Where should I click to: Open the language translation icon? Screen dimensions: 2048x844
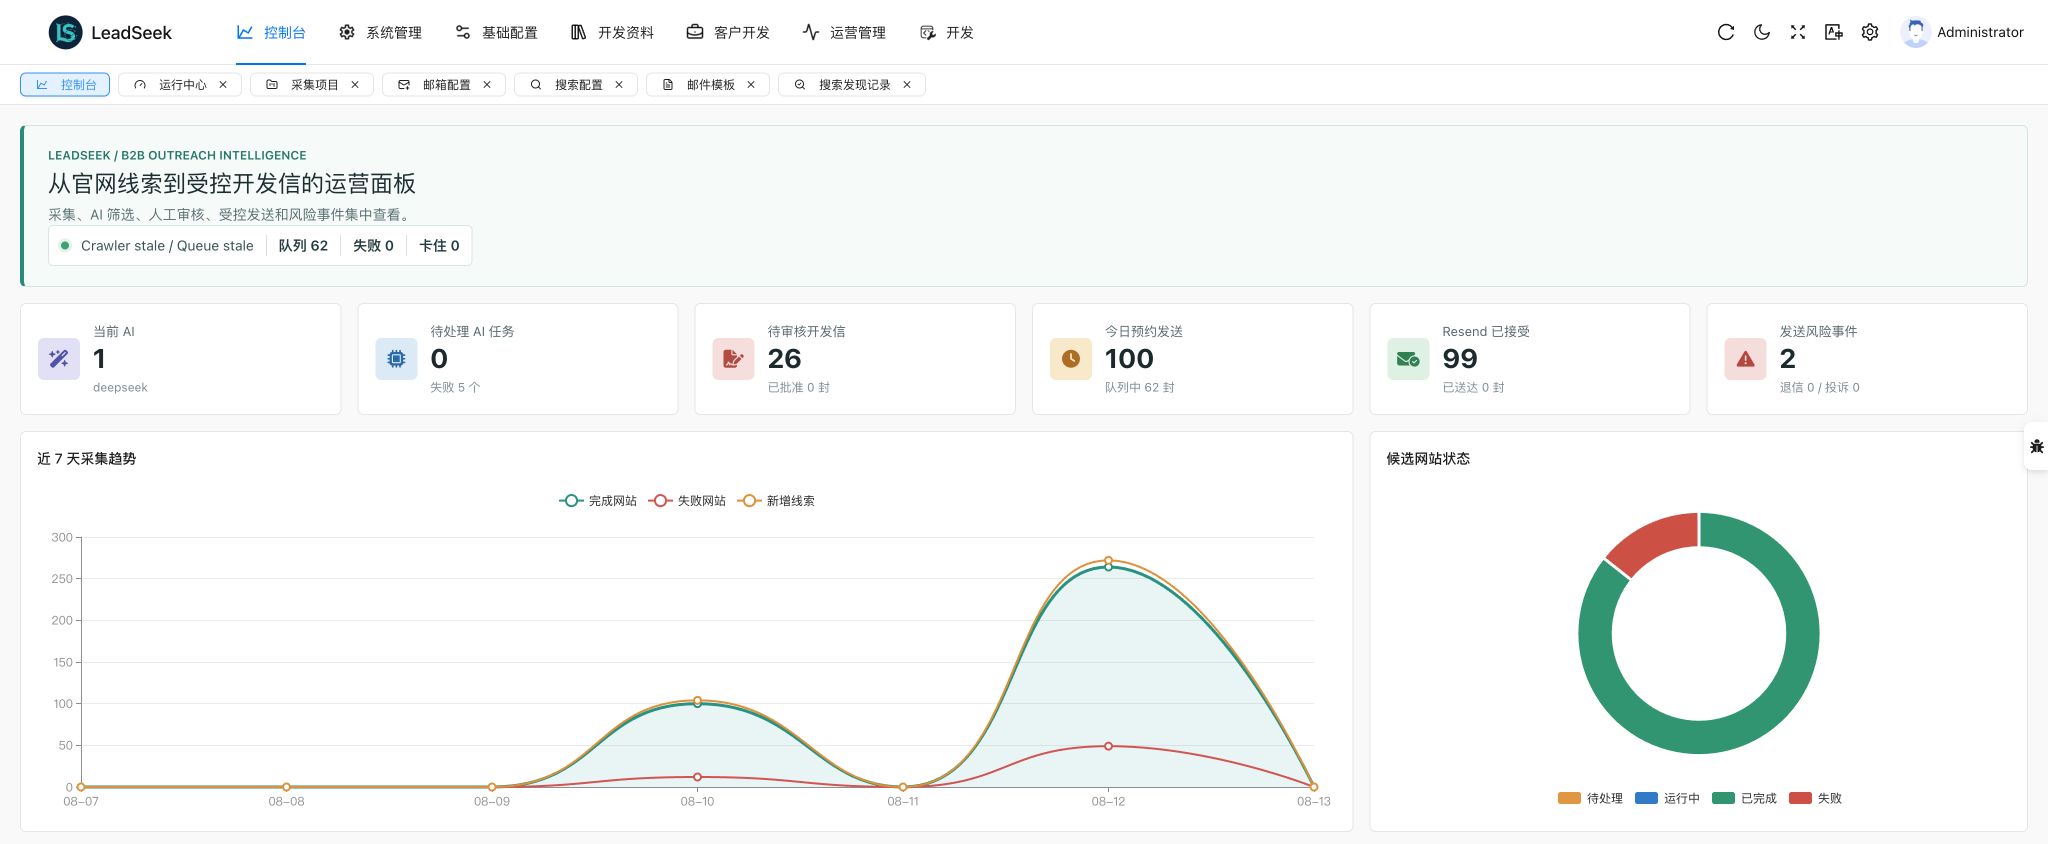click(1834, 32)
